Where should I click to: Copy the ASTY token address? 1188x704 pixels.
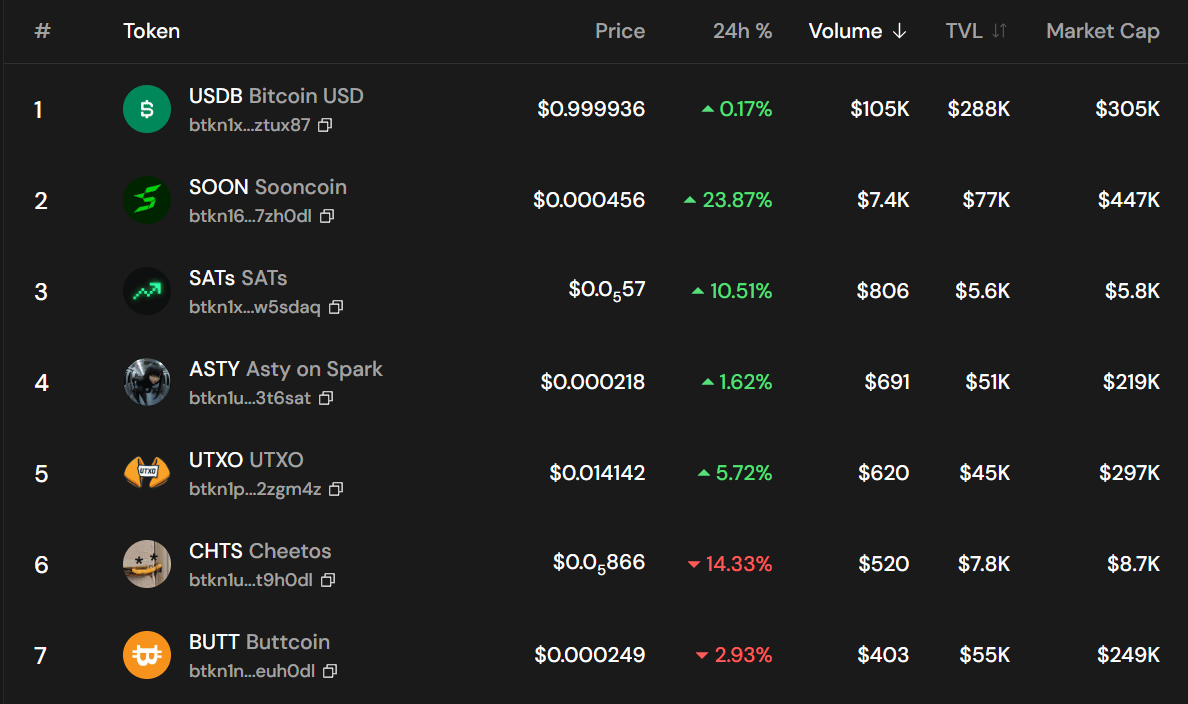pos(326,398)
